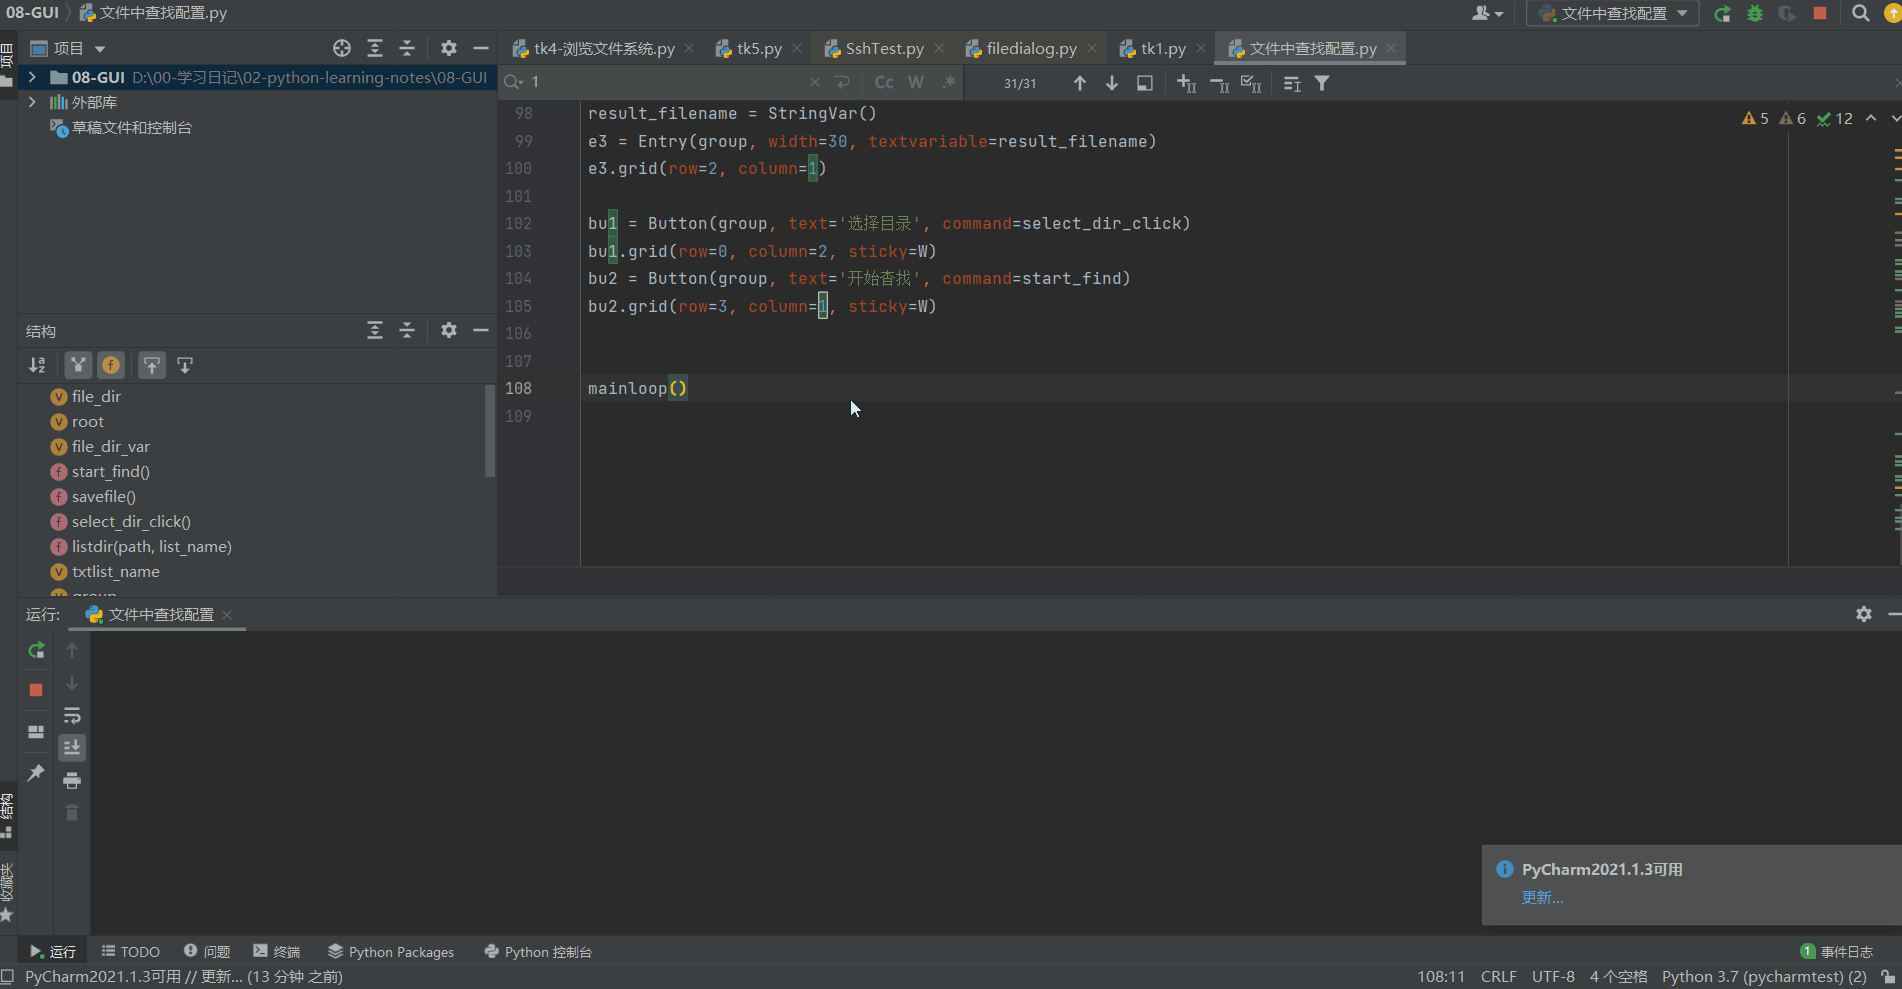
Task: Expand inspection widget arrow up
Action: [x=1871, y=118]
